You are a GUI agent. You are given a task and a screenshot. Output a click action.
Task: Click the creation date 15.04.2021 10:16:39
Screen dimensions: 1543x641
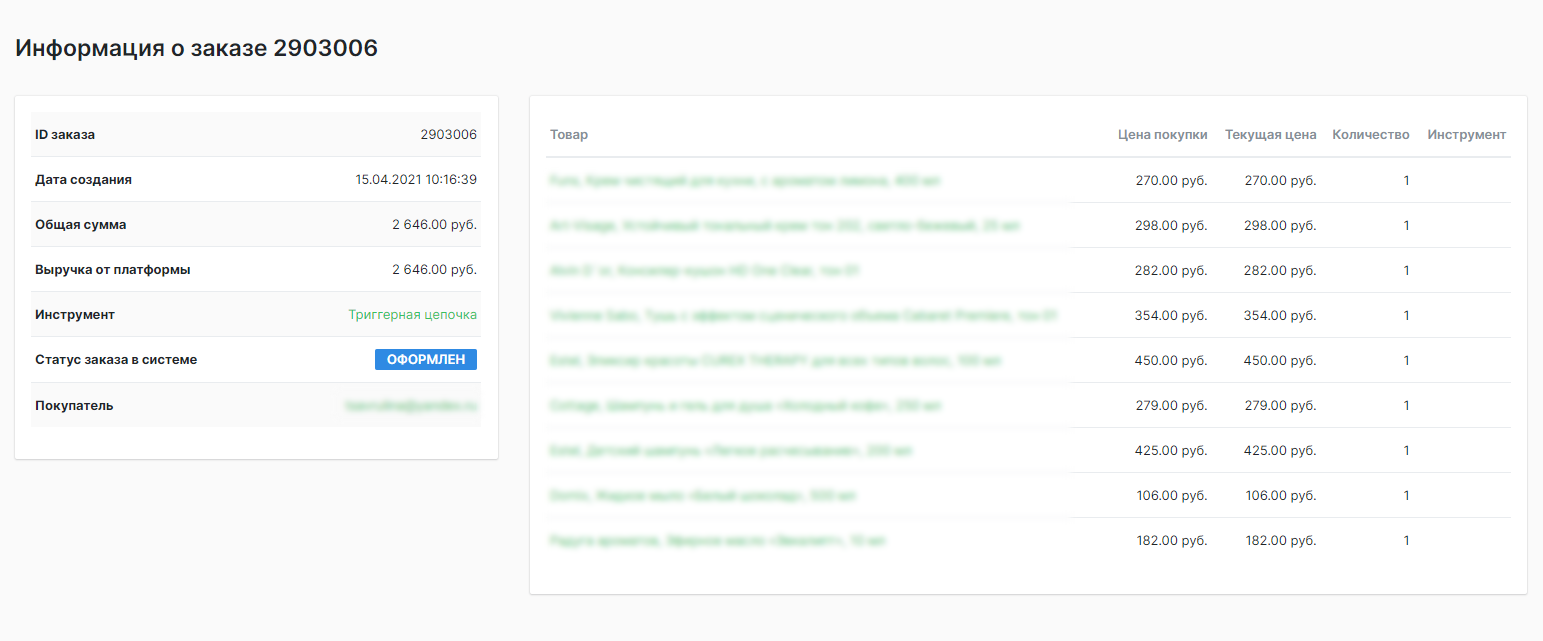pyautogui.click(x=416, y=180)
